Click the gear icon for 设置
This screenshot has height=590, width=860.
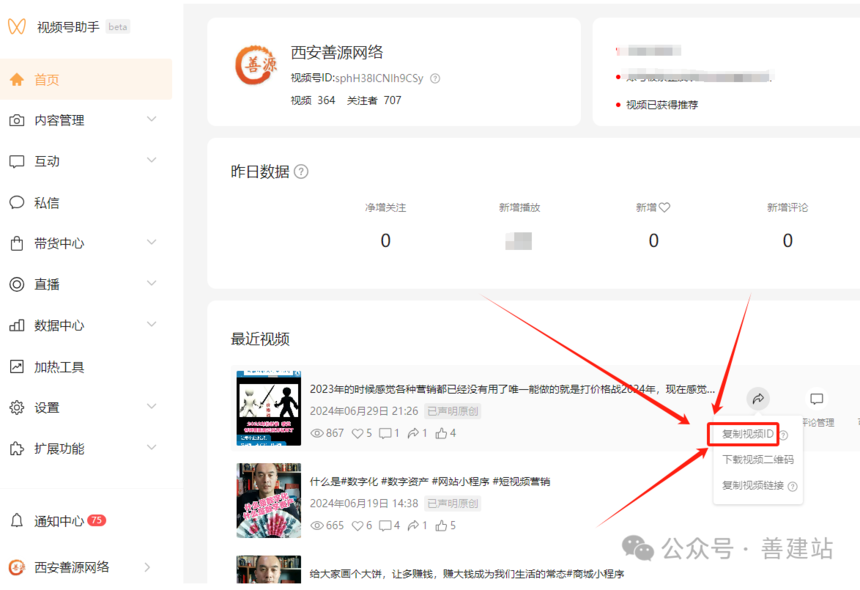coord(17,407)
